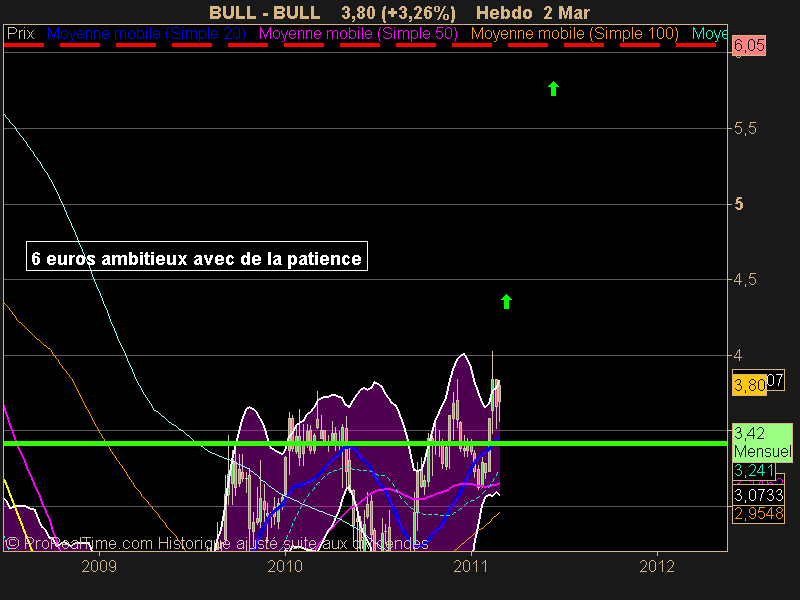Click the '4,5' price axis tick

[x=745, y=280]
